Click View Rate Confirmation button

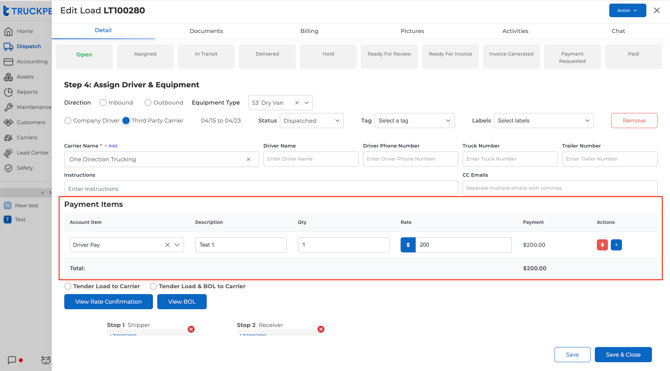coord(109,302)
